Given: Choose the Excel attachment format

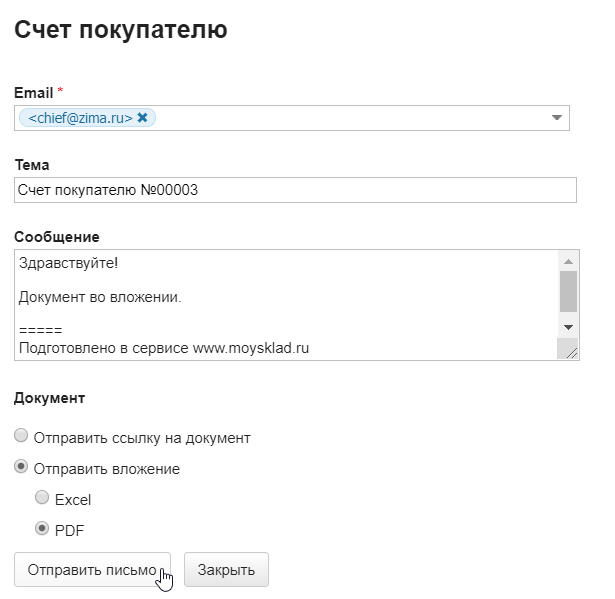Looking at the screenshot, I should coord(42,498).
